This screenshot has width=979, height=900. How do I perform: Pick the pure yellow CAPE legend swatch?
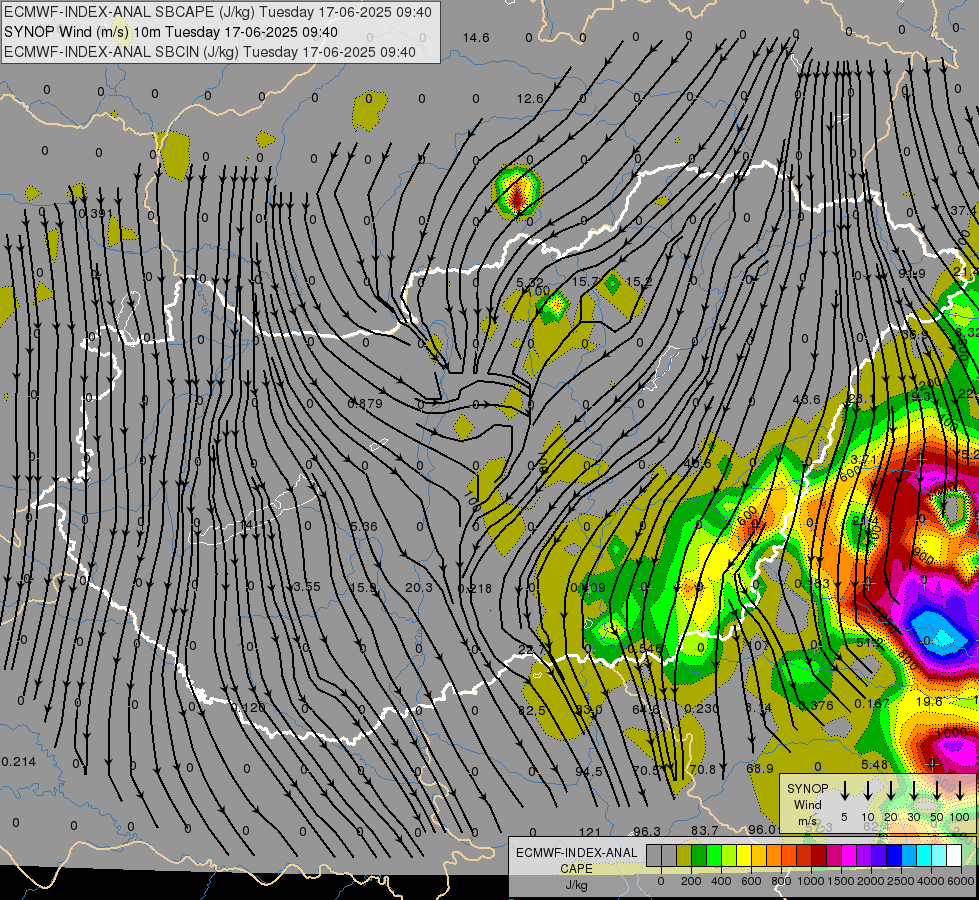pyautogui.click(x=744, y=856)
